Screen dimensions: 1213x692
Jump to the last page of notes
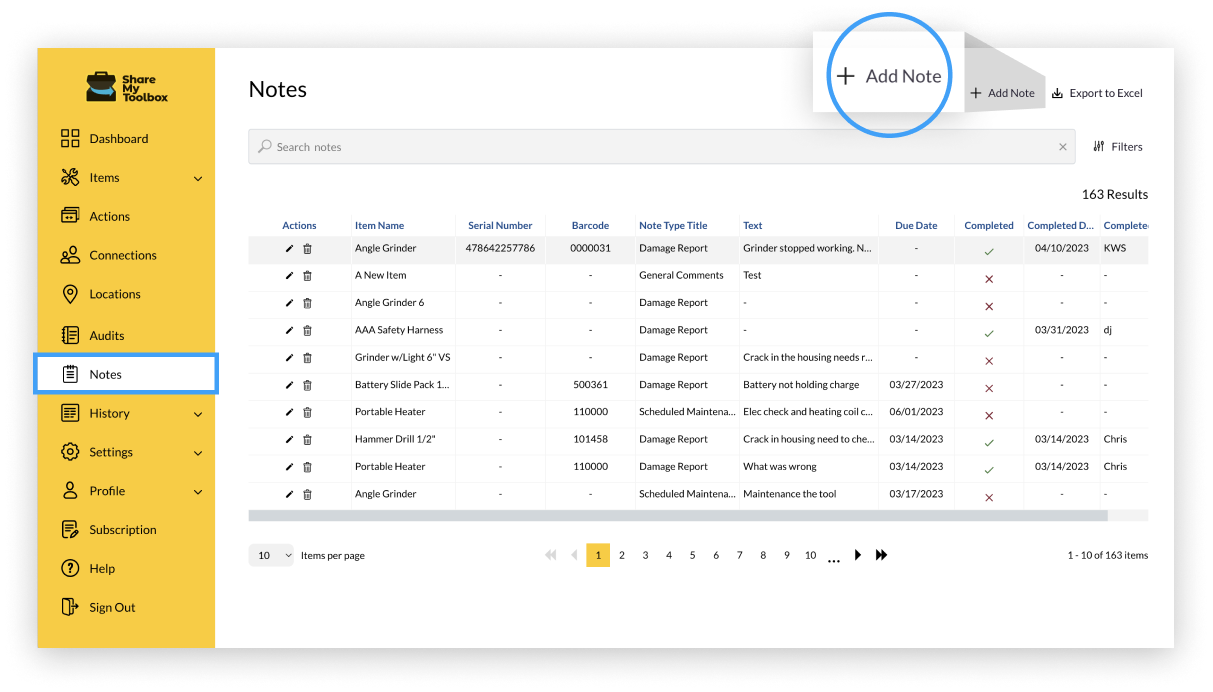coord(881,555)
